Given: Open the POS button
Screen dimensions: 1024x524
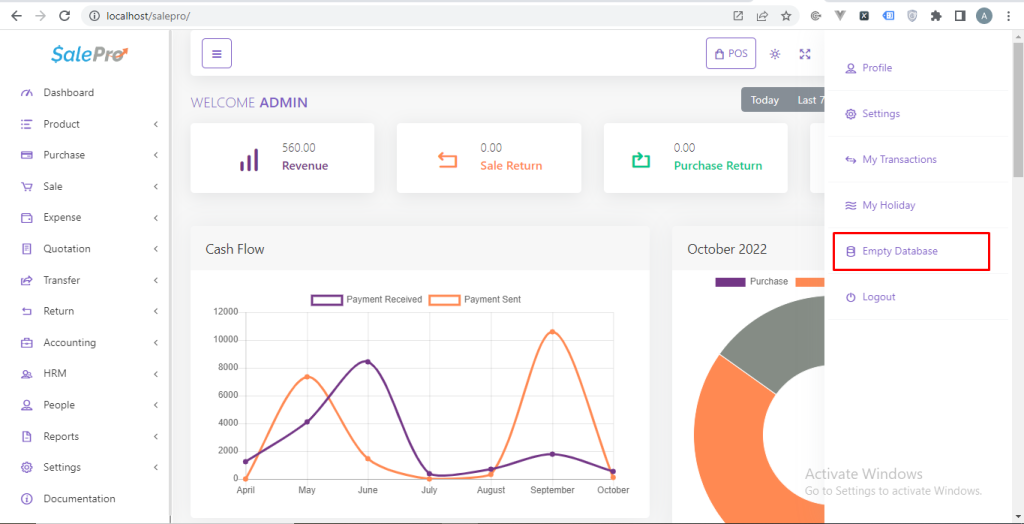Looking at the screenshot, I should tap(730, 54).
